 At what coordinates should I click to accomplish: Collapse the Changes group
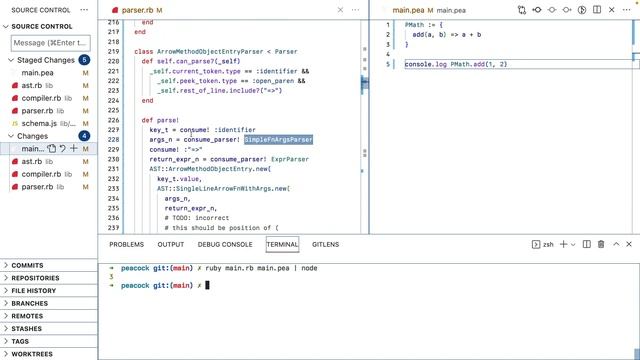click(11, 136)
